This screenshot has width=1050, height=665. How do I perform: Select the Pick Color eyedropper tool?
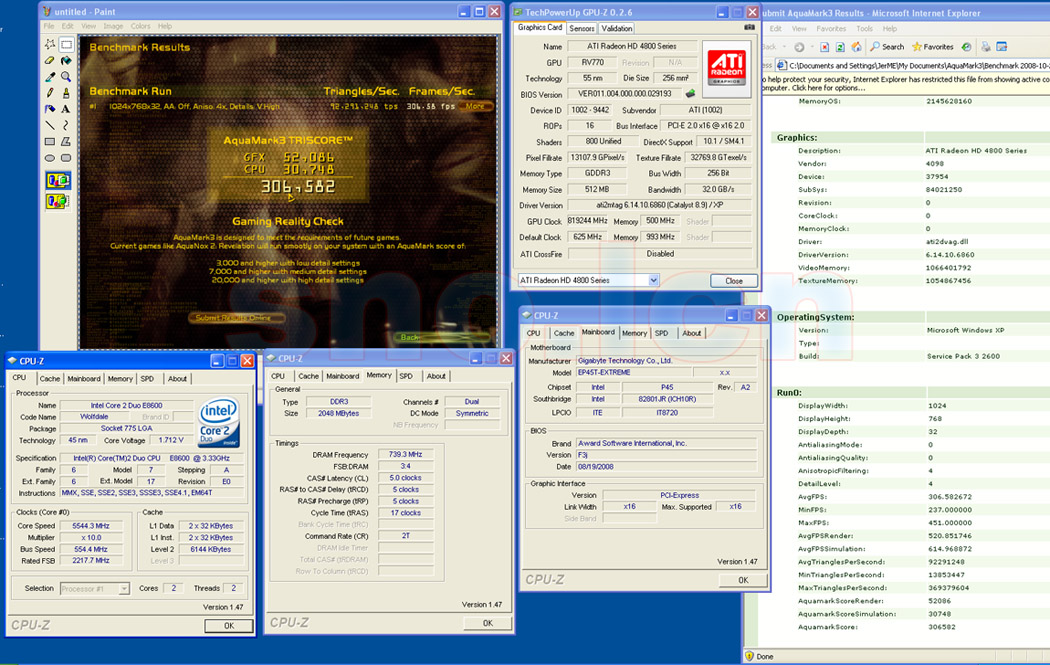point(50,76)
